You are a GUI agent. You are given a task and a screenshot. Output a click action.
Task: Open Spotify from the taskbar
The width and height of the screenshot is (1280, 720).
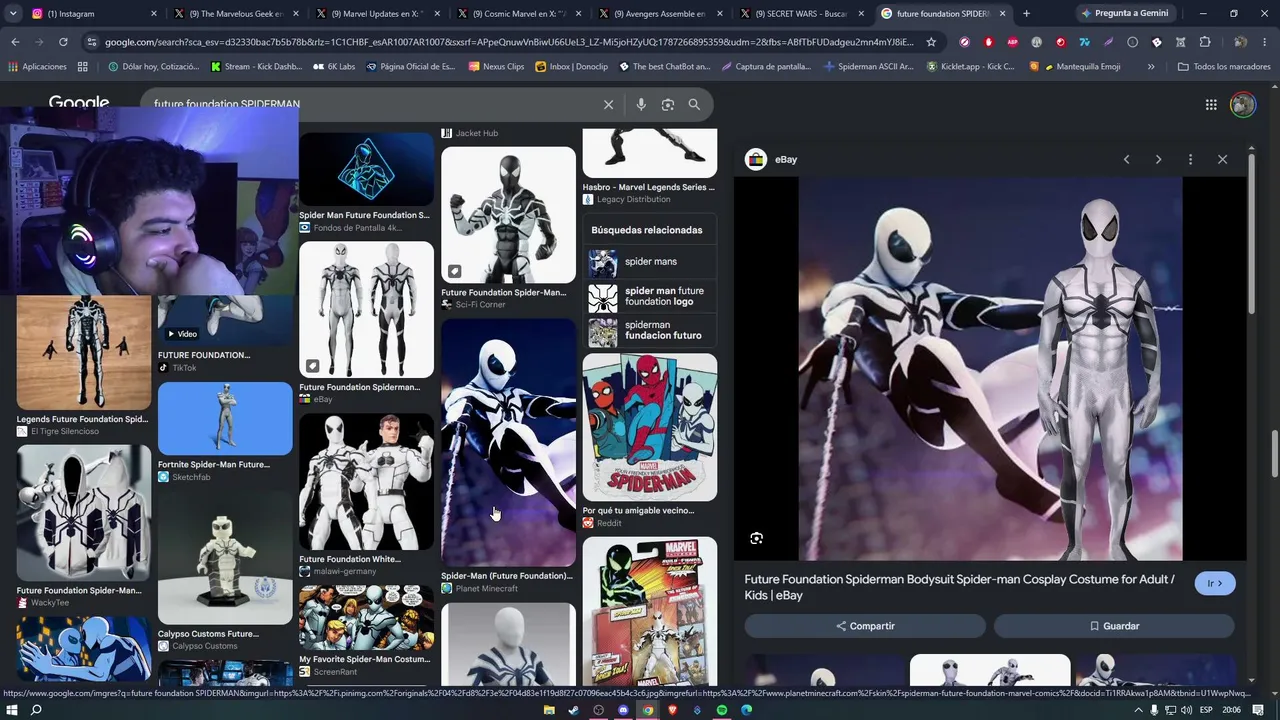tap(721, 710)
